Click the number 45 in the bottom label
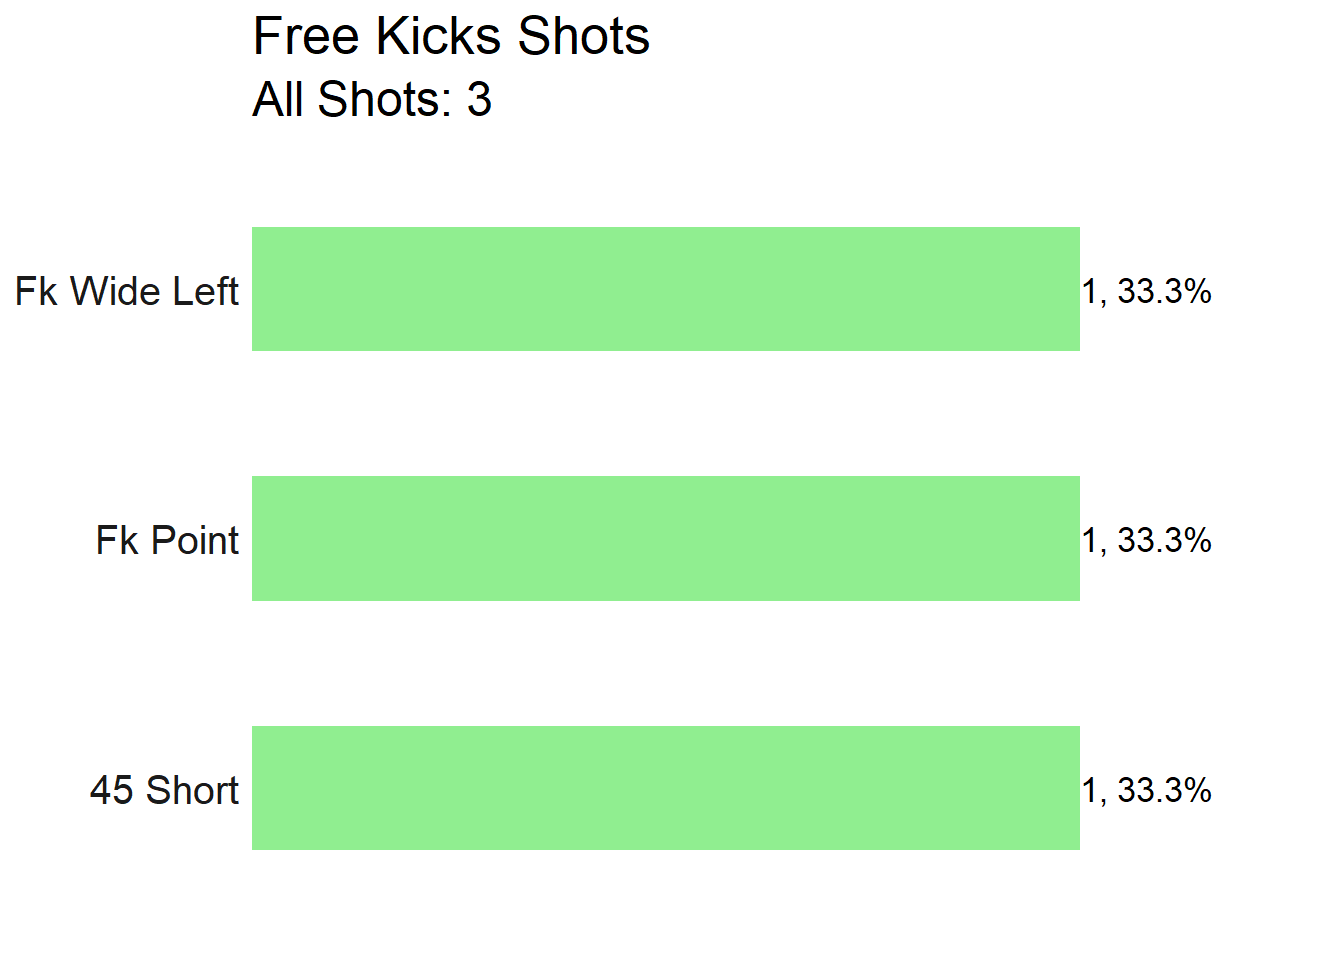The width and height of the screenshot is (1344, 960). click(112, 790)
